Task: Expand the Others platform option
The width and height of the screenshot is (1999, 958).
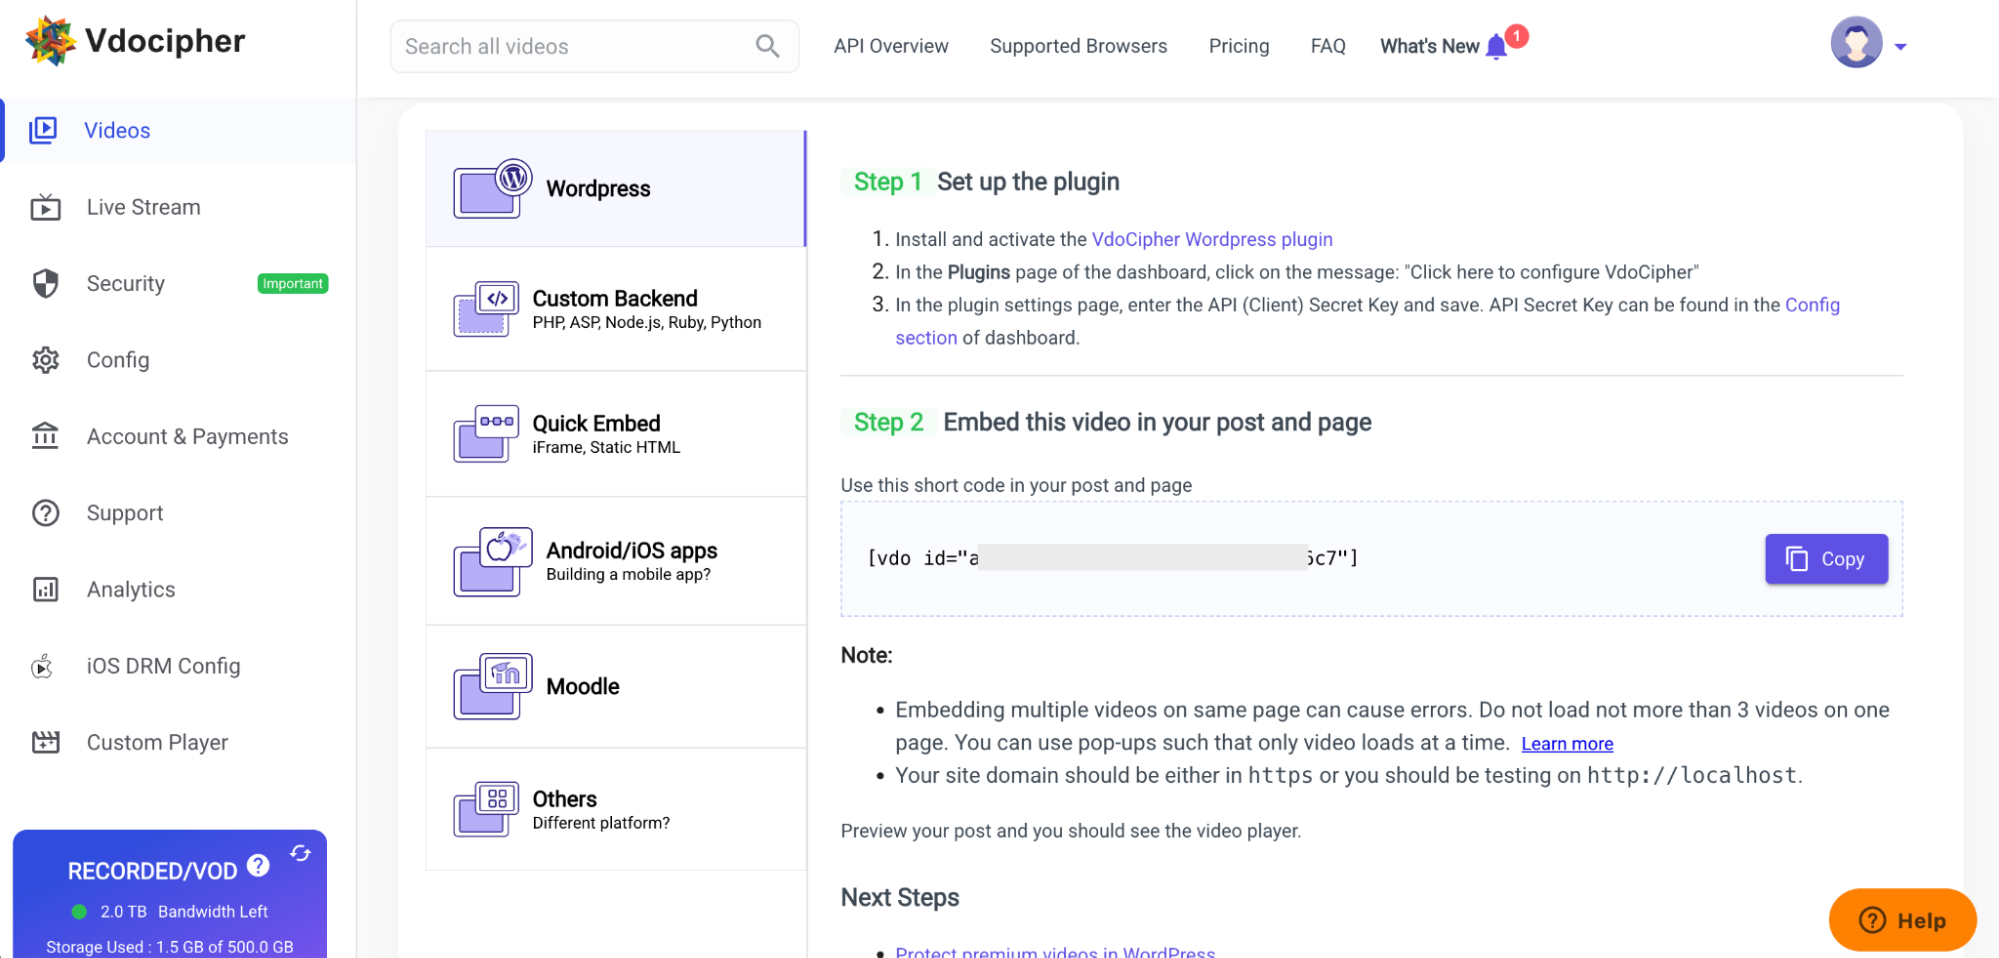Action: (x=615, y=808)
